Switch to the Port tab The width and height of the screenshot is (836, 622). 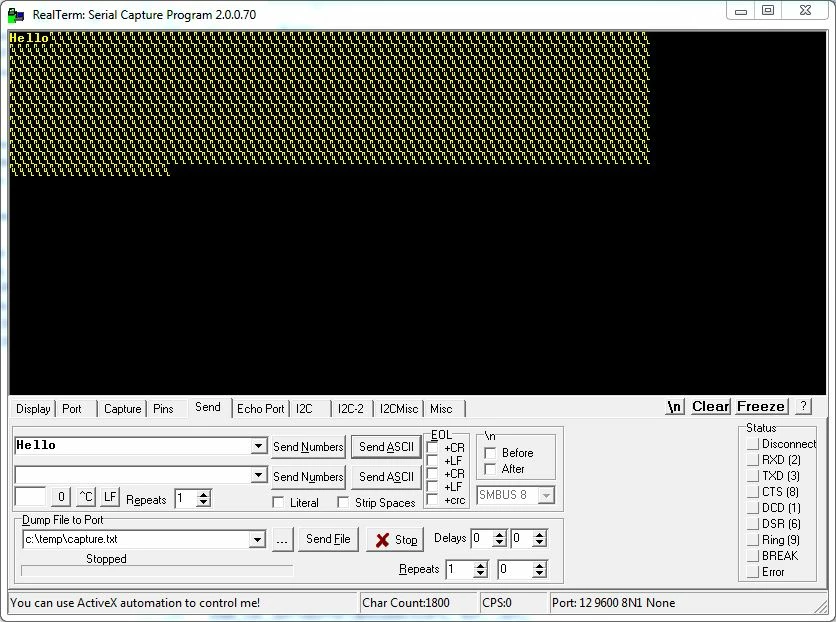point(72,409)
